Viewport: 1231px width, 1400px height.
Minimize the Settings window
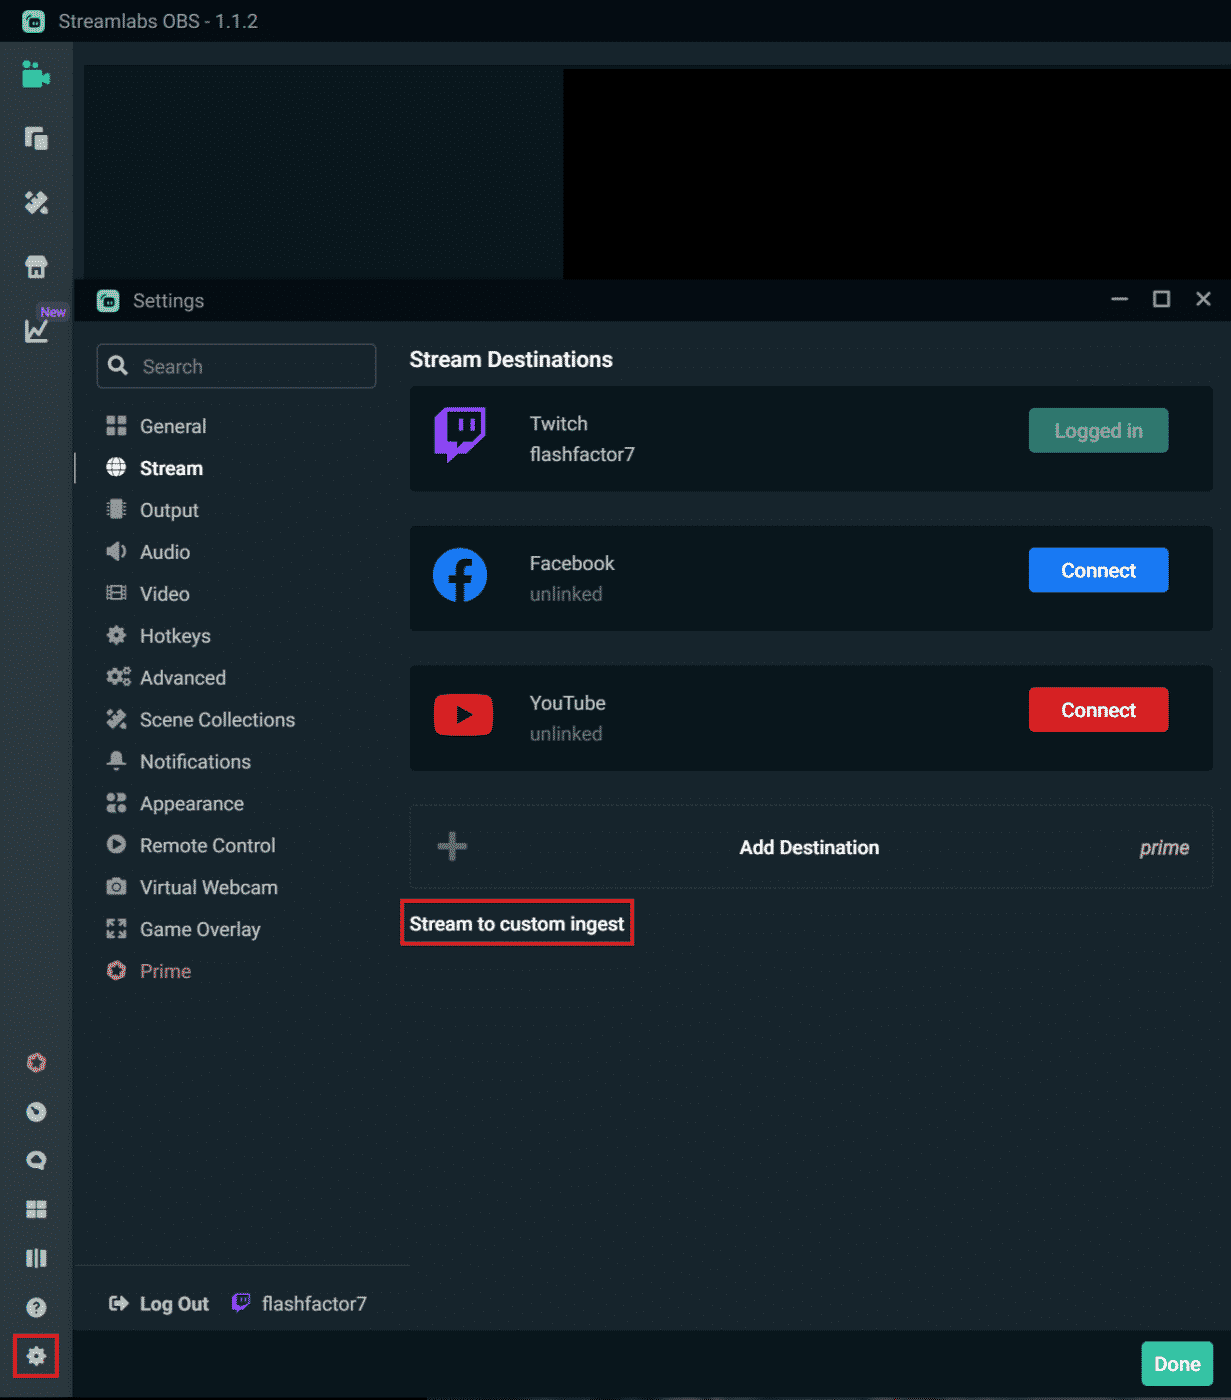(x=1119, y=299)
